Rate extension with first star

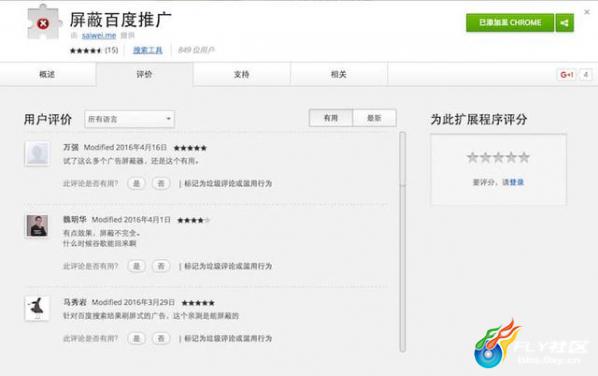coord(473,157)
